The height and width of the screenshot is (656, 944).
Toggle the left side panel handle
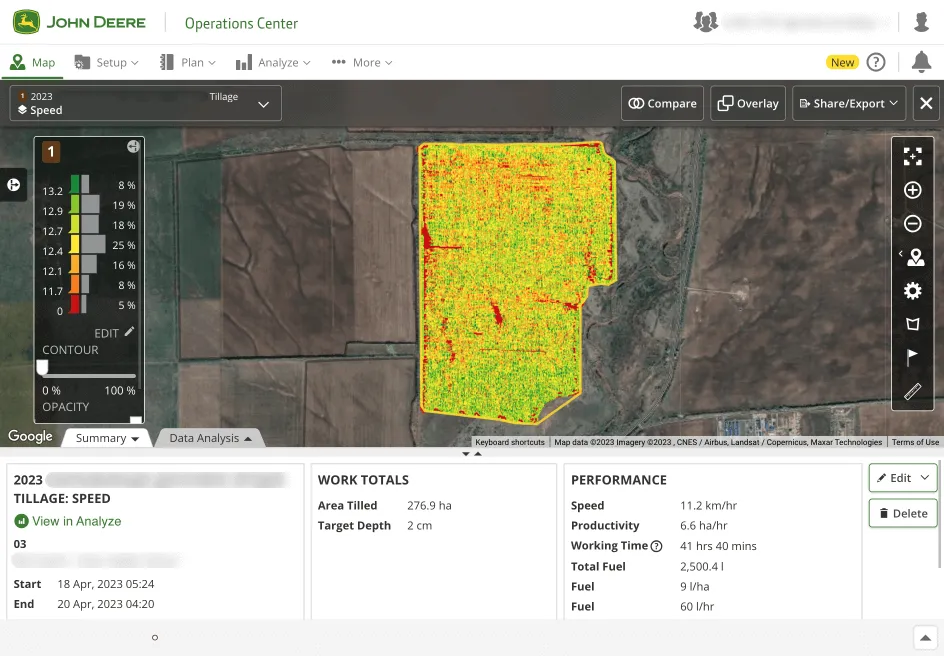[x=13, y=185]
